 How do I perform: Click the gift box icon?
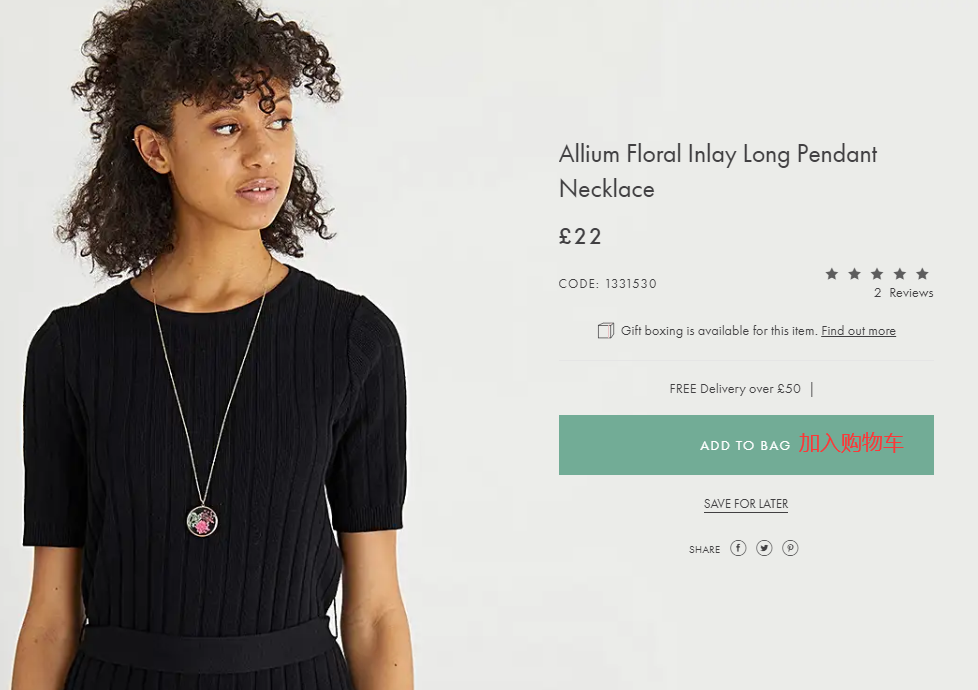605,331
